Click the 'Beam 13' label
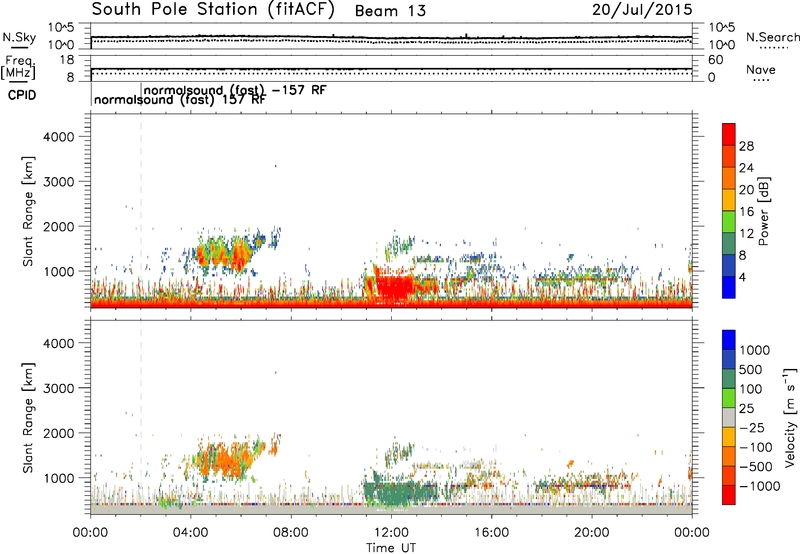Image resolution: width=800 pixels, height=554 pixels. tap(390, 11)
